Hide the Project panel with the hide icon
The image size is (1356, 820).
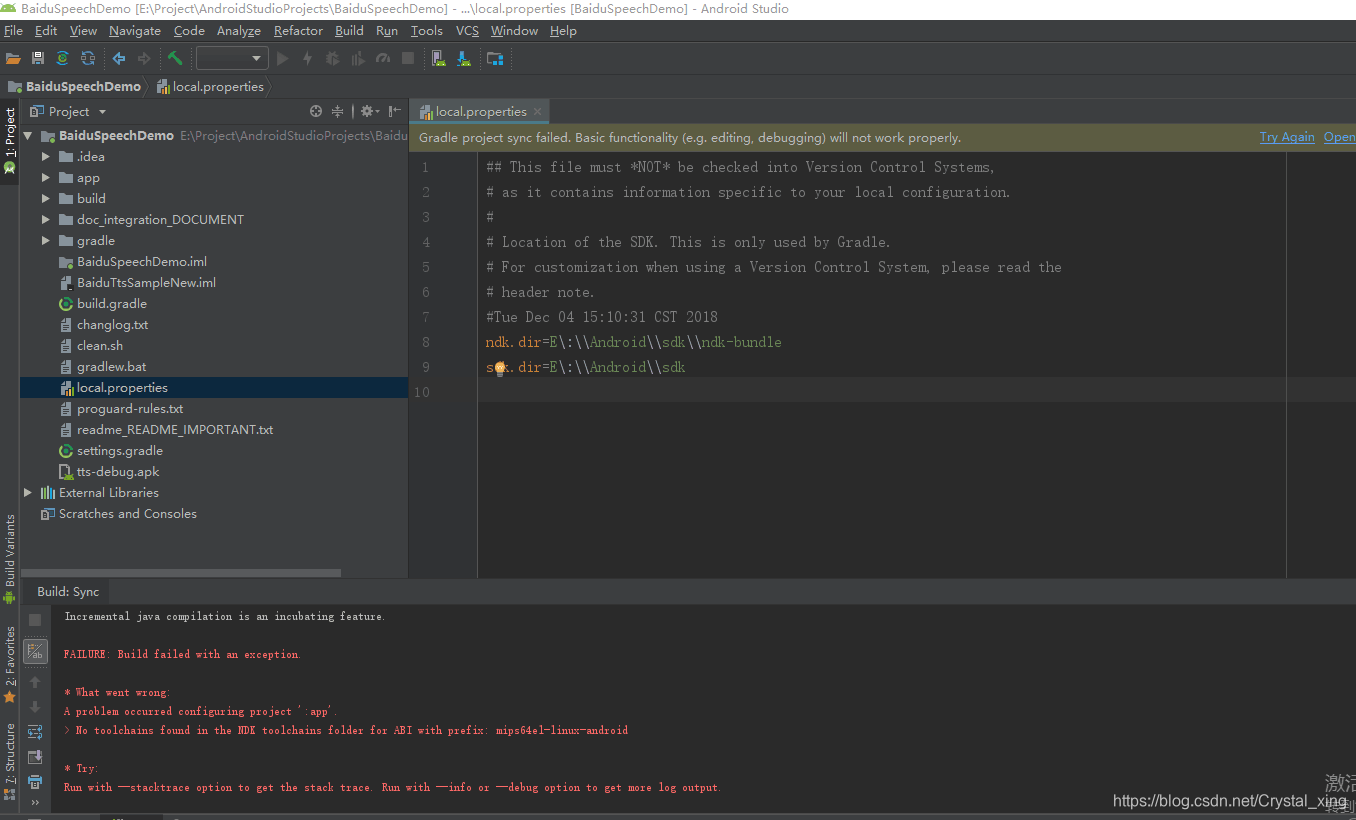coord(395,111)
